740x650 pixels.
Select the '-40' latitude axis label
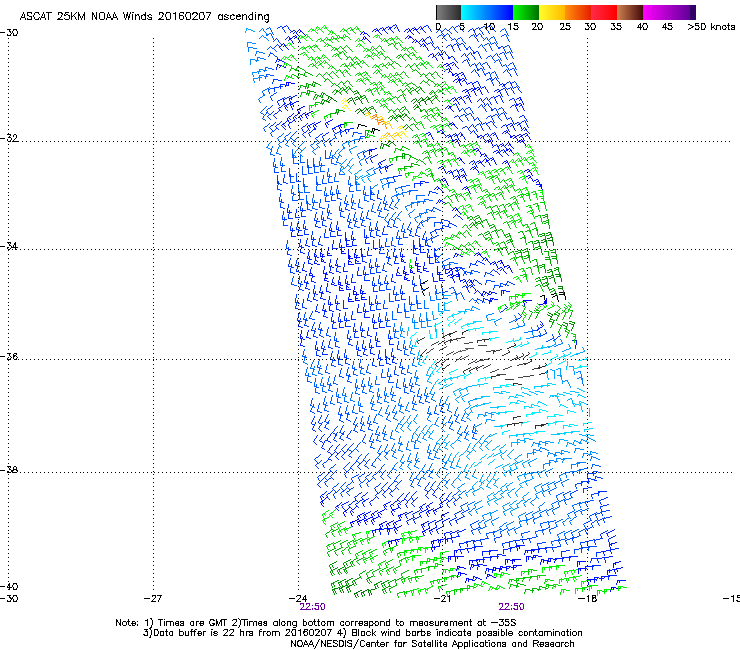click(x=9, y=586)
